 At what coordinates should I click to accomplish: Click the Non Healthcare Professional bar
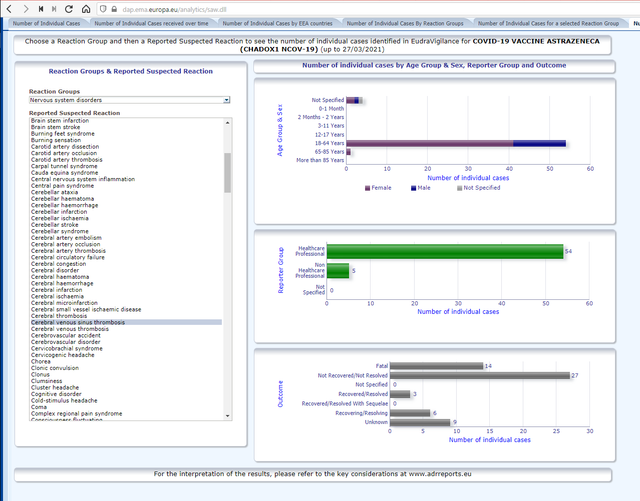(x=338, y=271)
